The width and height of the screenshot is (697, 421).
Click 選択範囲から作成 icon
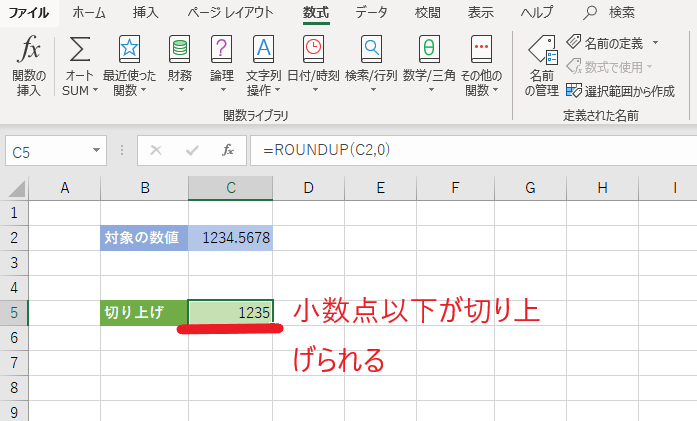pos(574,90)
